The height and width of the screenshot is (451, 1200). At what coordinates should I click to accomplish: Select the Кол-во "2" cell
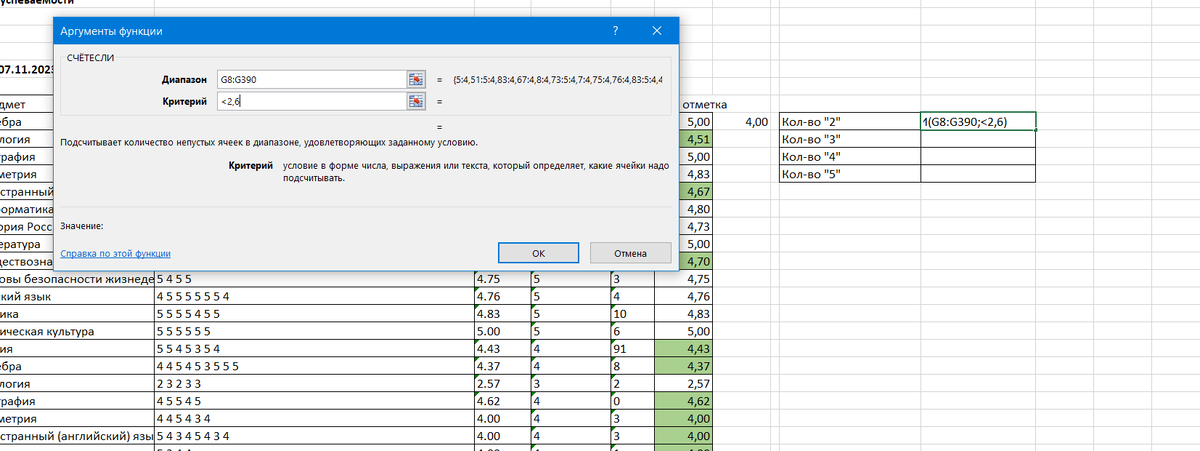point(849,122)
